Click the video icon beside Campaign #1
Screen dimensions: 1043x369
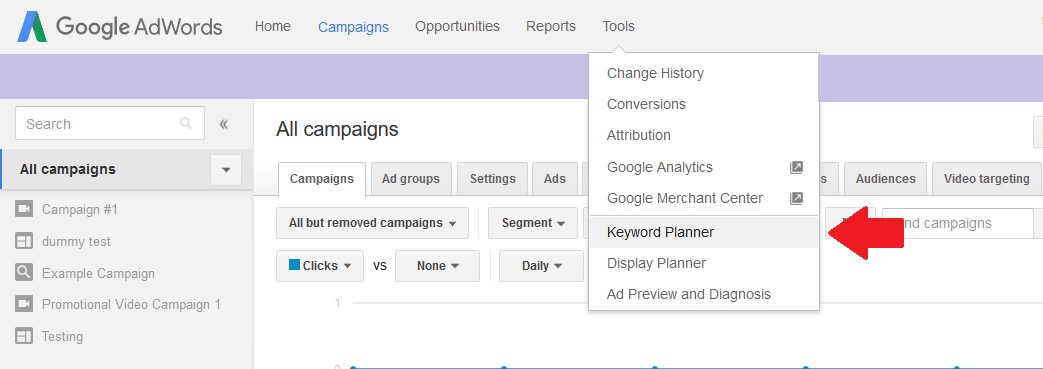[x=24, y=209]
